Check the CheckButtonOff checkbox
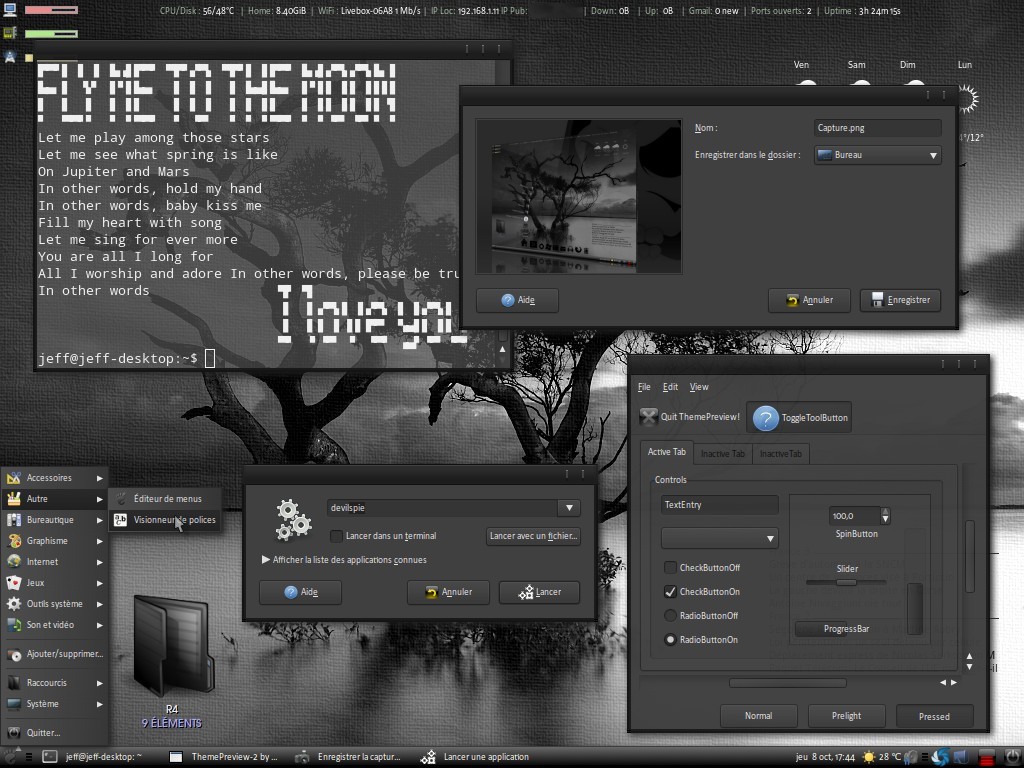The height and width of the screenshot is (768, 1024). click(670, 568)
